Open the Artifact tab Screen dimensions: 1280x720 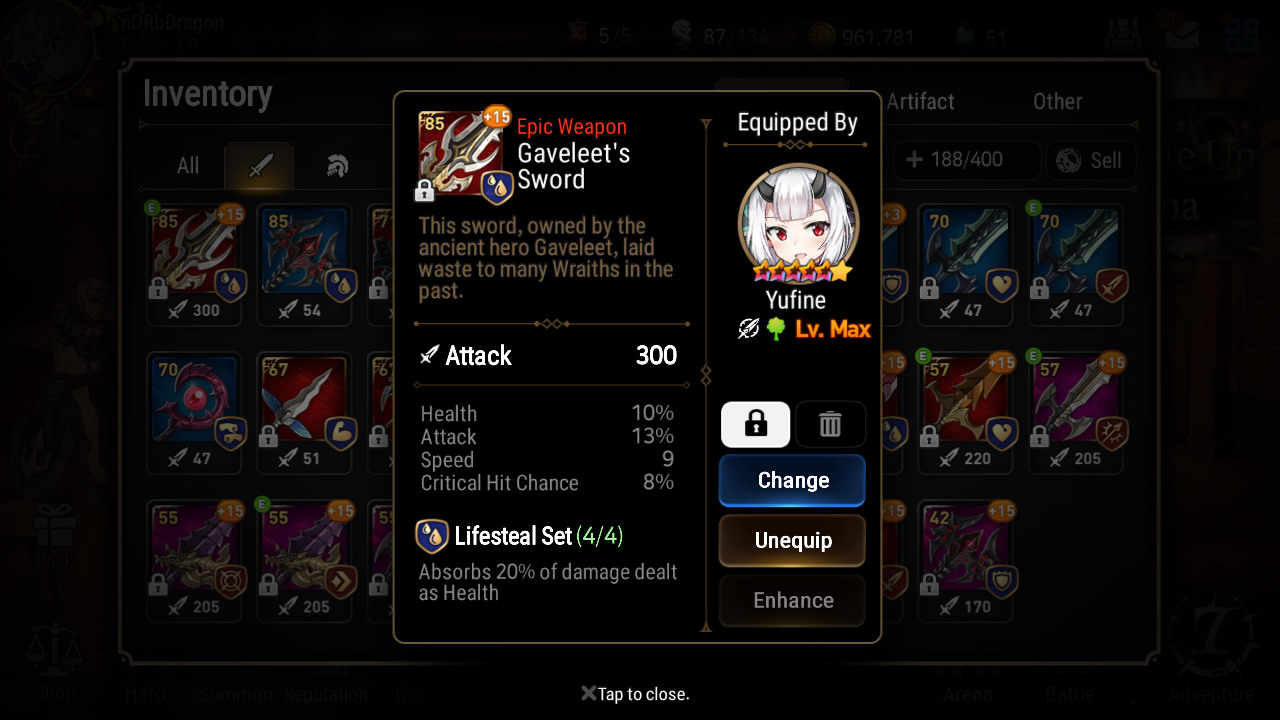[x=920, y=101]
